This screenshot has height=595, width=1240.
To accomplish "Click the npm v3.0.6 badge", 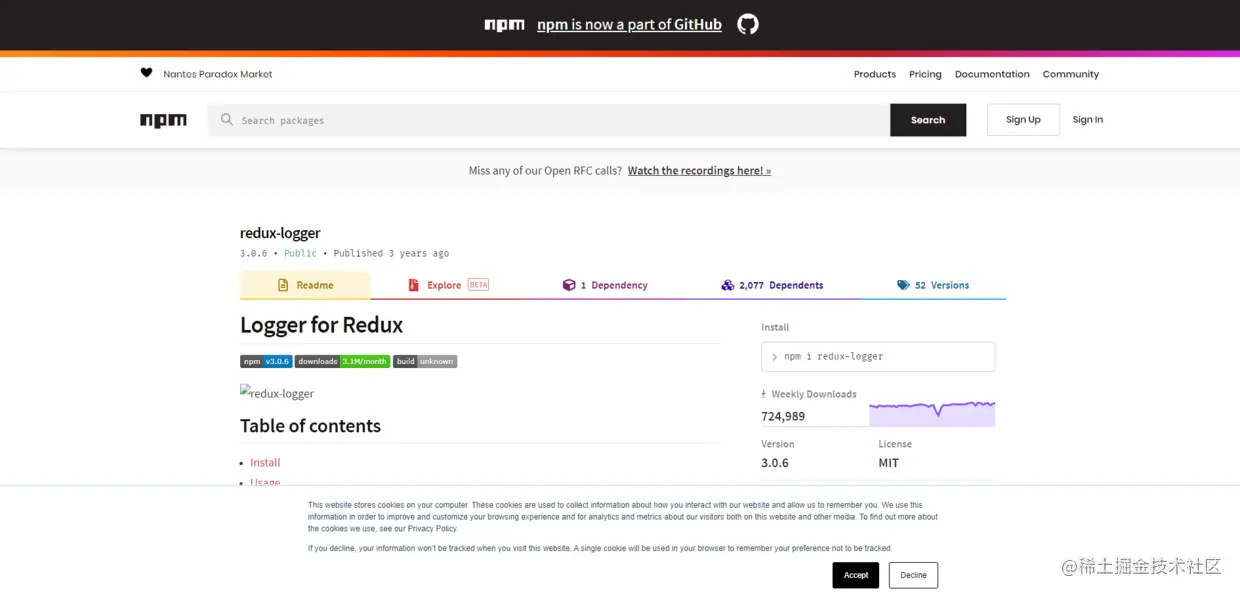I will click(266, 361).
